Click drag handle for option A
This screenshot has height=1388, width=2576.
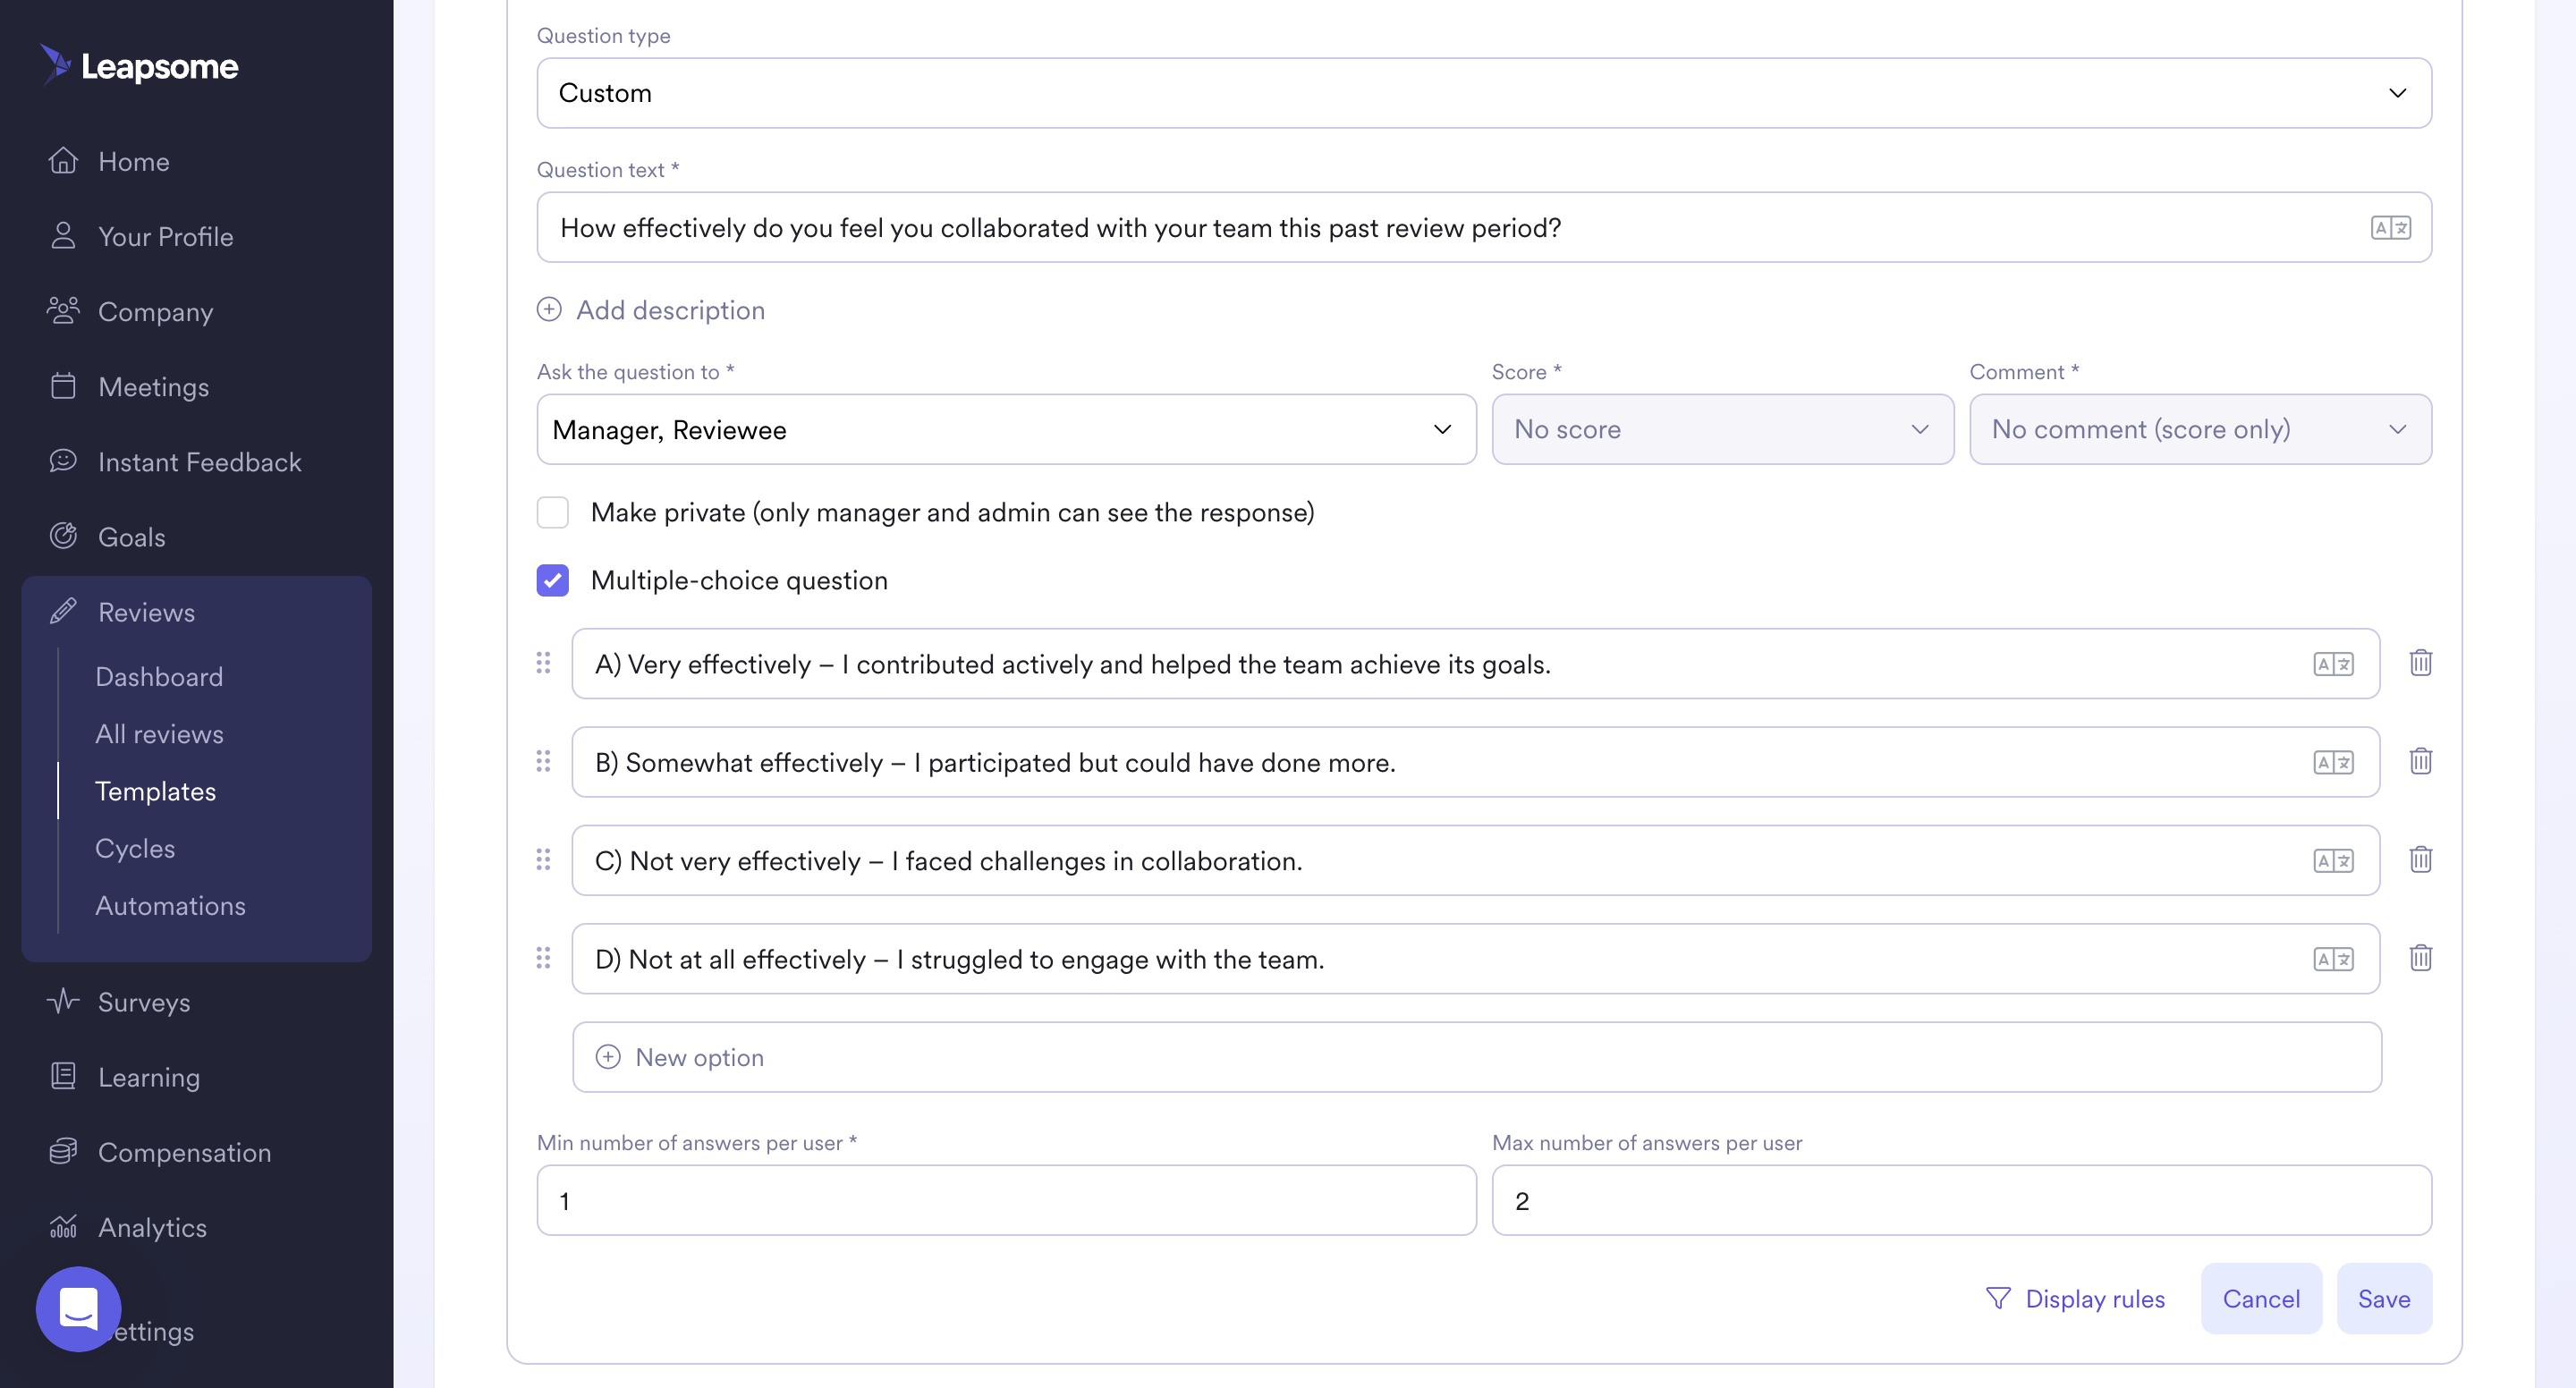point(543,662)
